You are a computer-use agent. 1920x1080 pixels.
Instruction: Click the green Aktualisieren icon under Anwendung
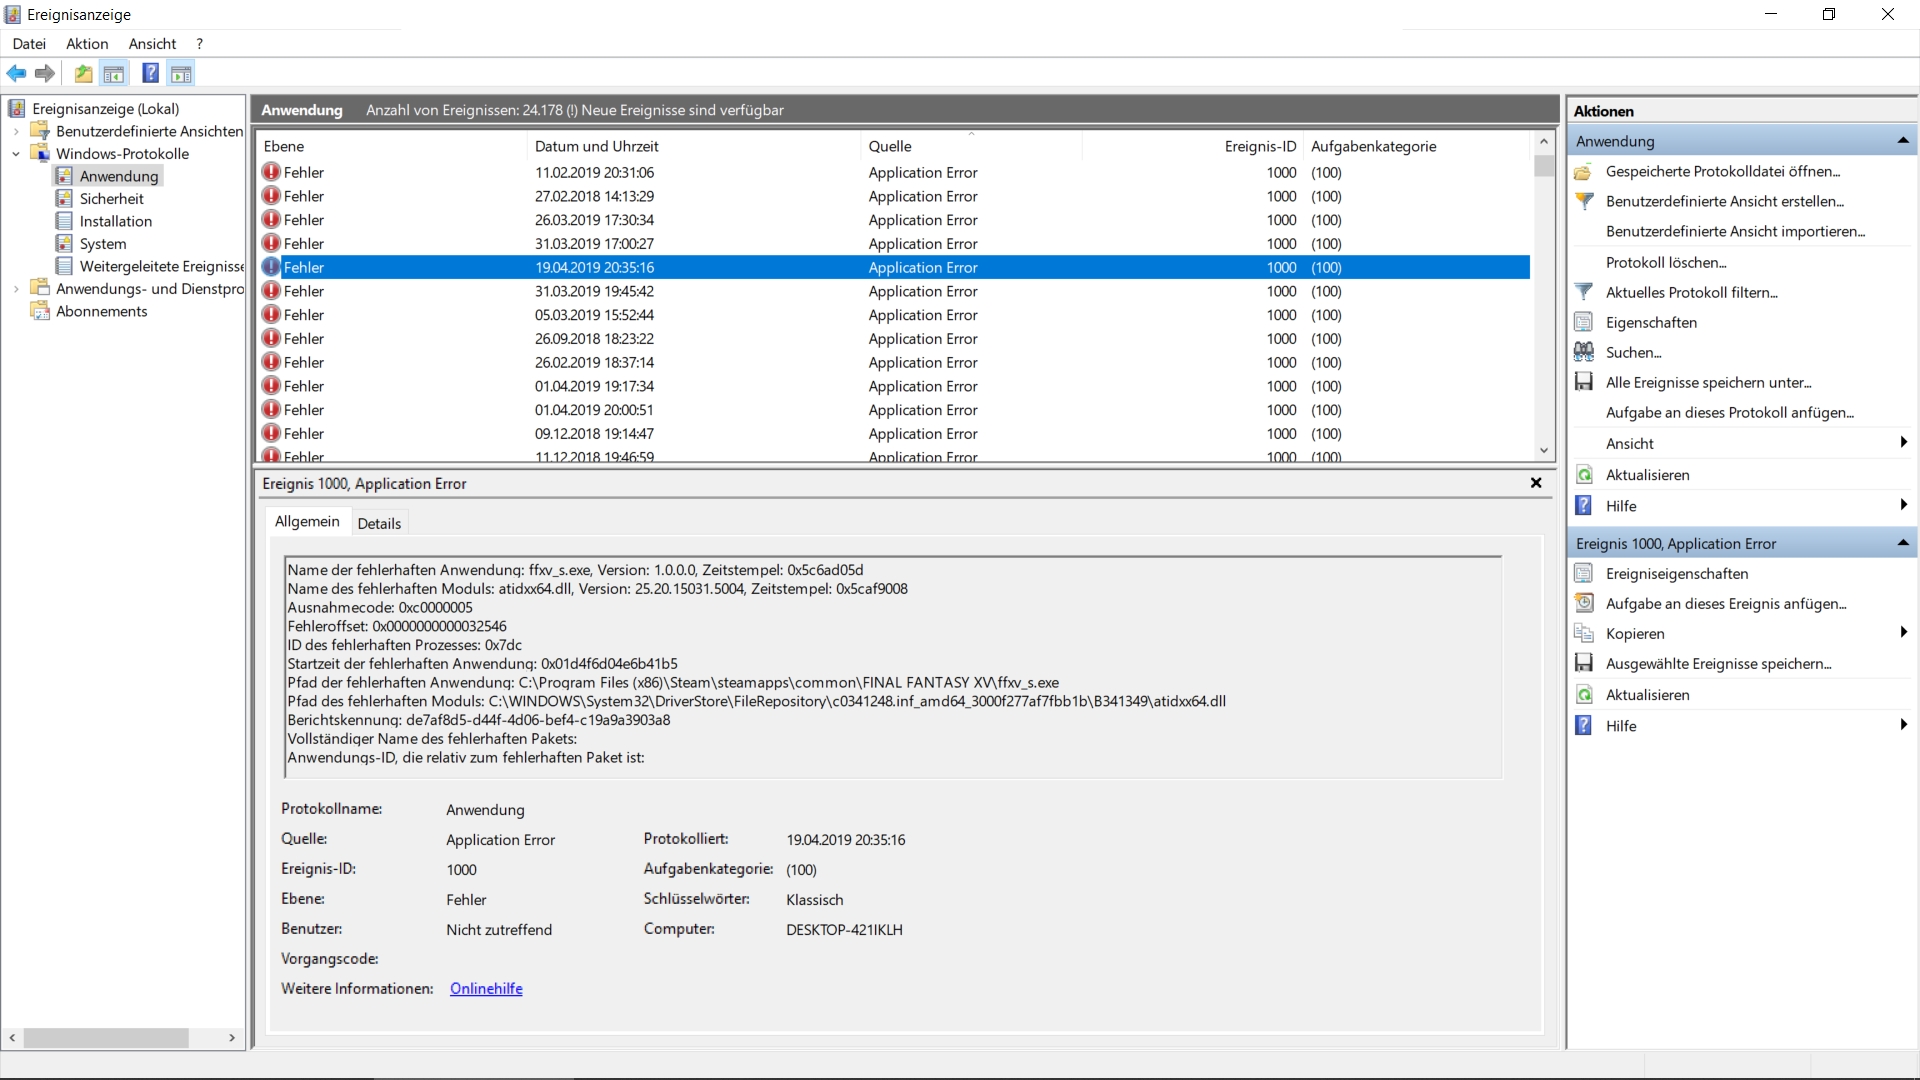coord(1584,475)
